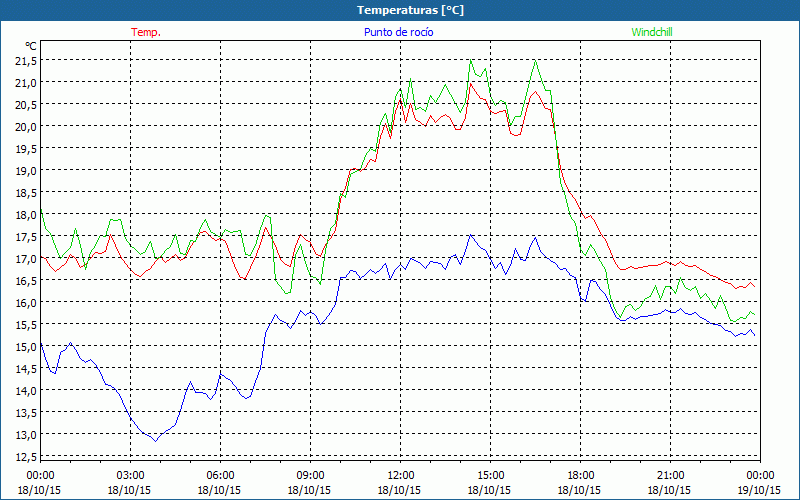Click the 18/10/15 date under 12:00
The height and width of the screenshot is (500, 800).
click(399, 490)
